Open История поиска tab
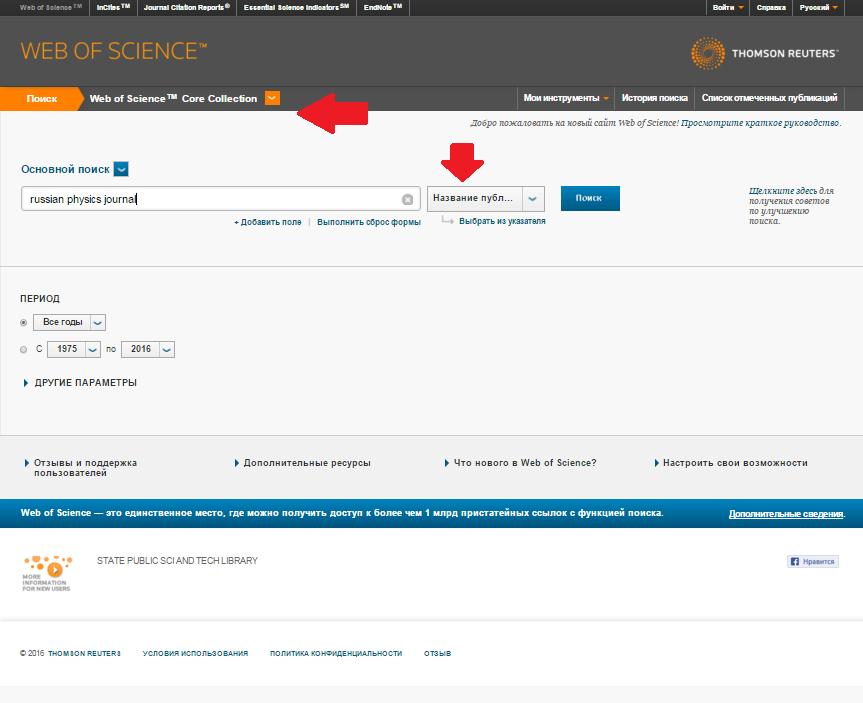863x703 pixels. (x=654, y=98)
